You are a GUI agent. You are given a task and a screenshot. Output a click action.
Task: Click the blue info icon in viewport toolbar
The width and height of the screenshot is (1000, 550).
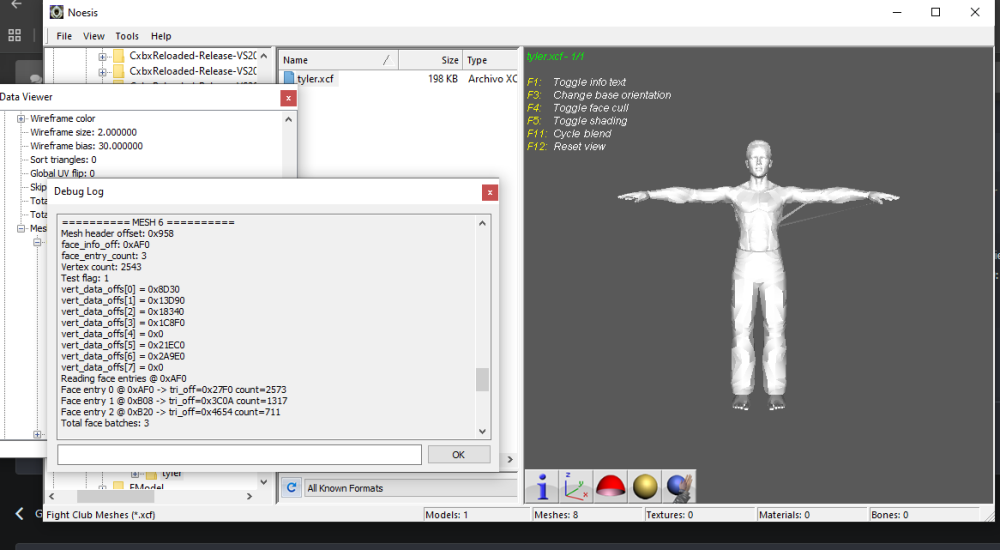(x=542, y=487)
